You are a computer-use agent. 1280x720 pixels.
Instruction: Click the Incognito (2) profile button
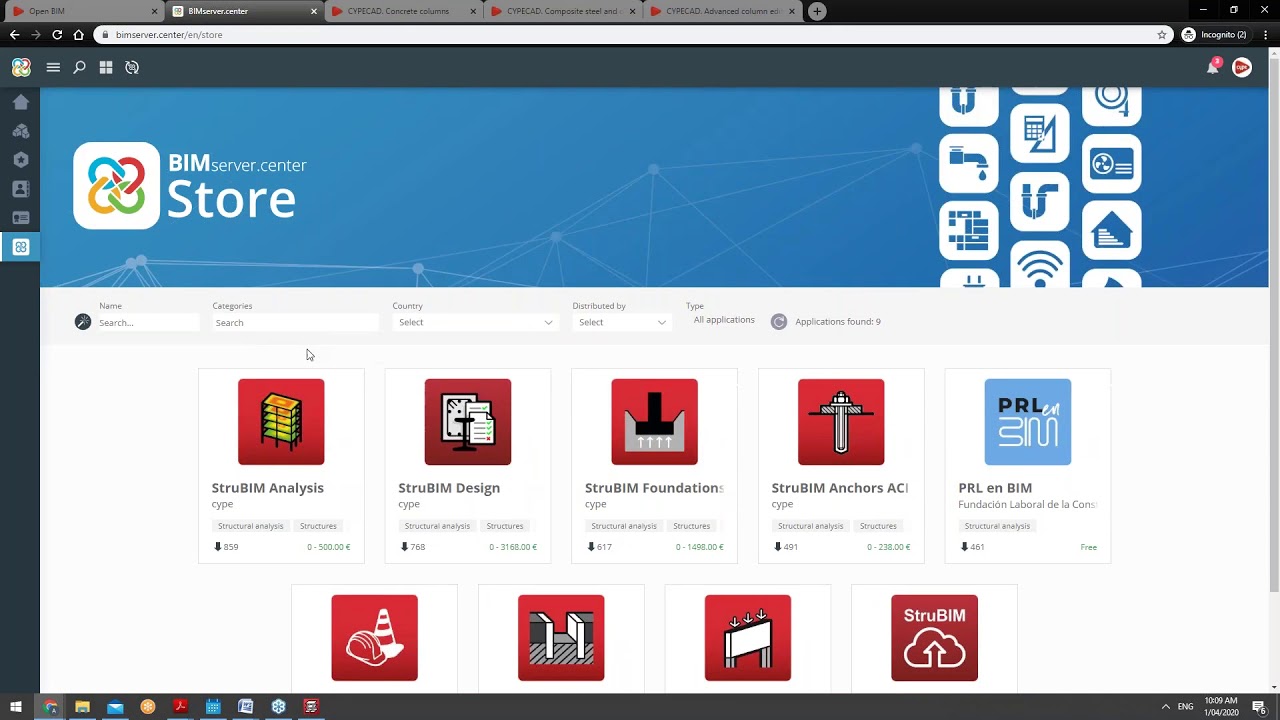(x=1215, y=35)
